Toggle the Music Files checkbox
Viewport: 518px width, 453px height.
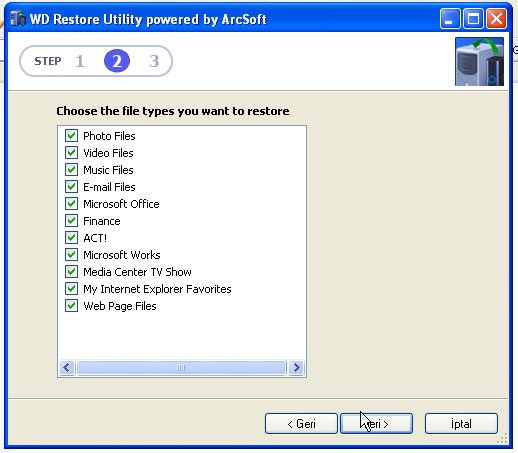coord(71,170)
